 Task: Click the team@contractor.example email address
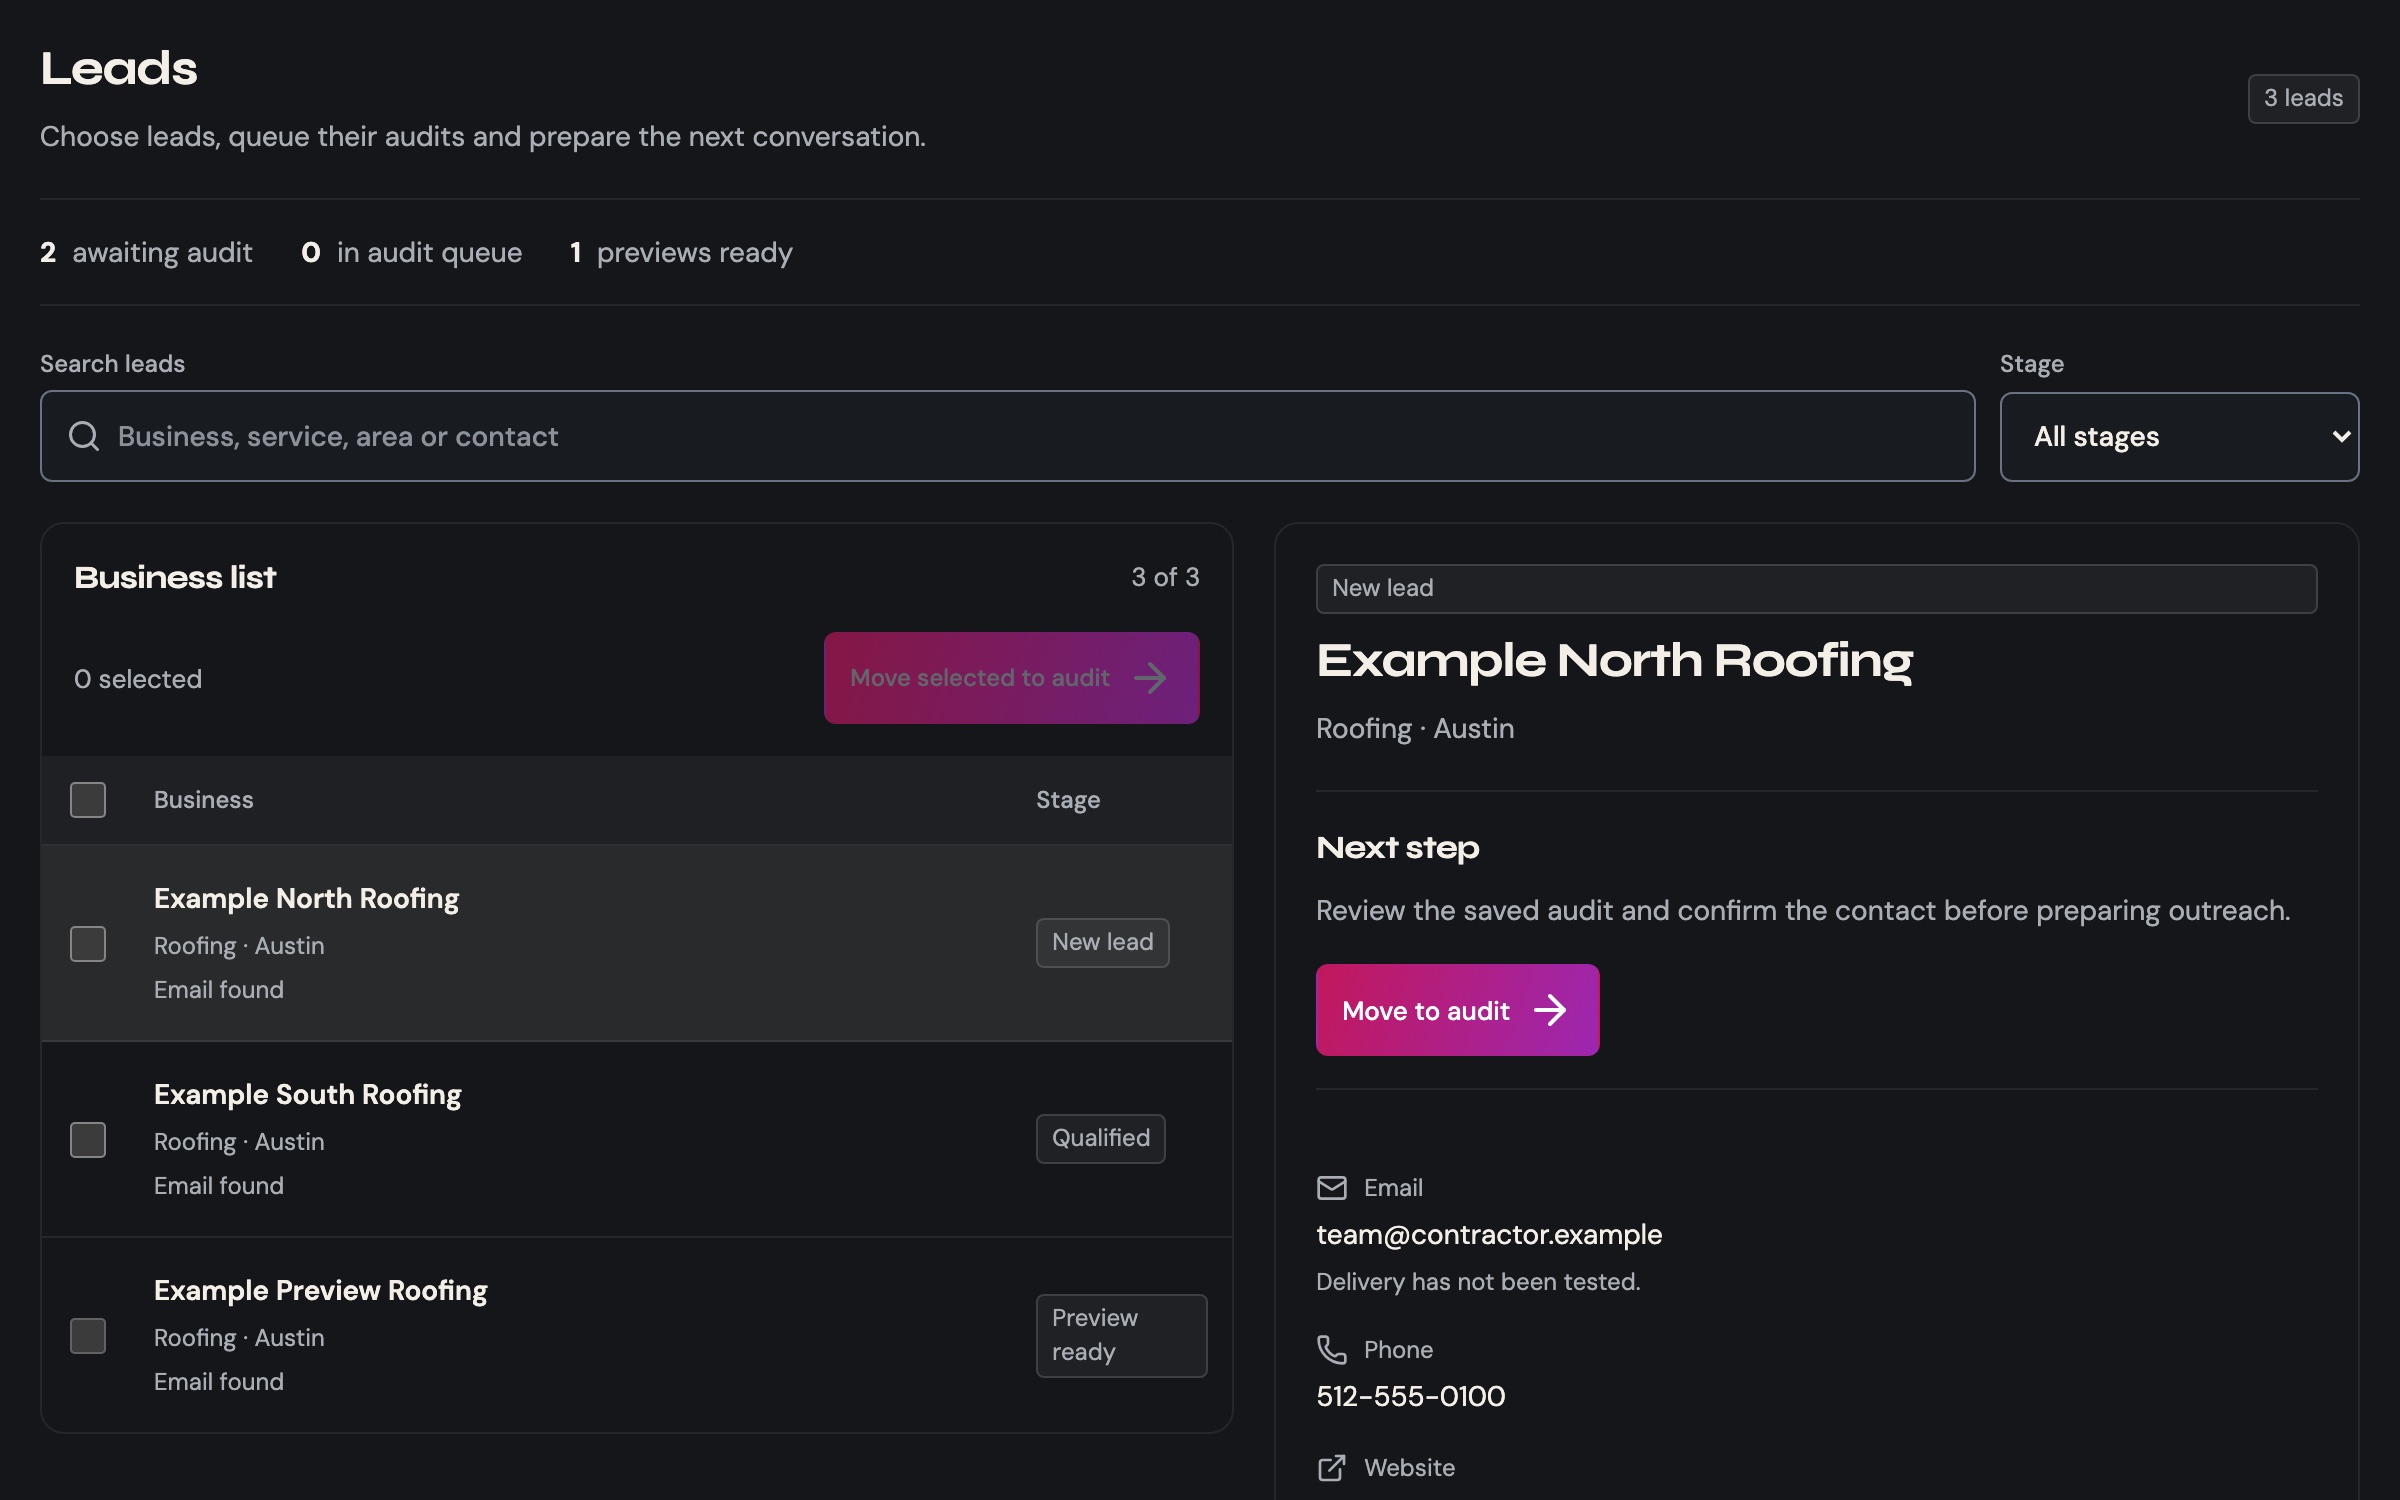pos(1489,1234)
